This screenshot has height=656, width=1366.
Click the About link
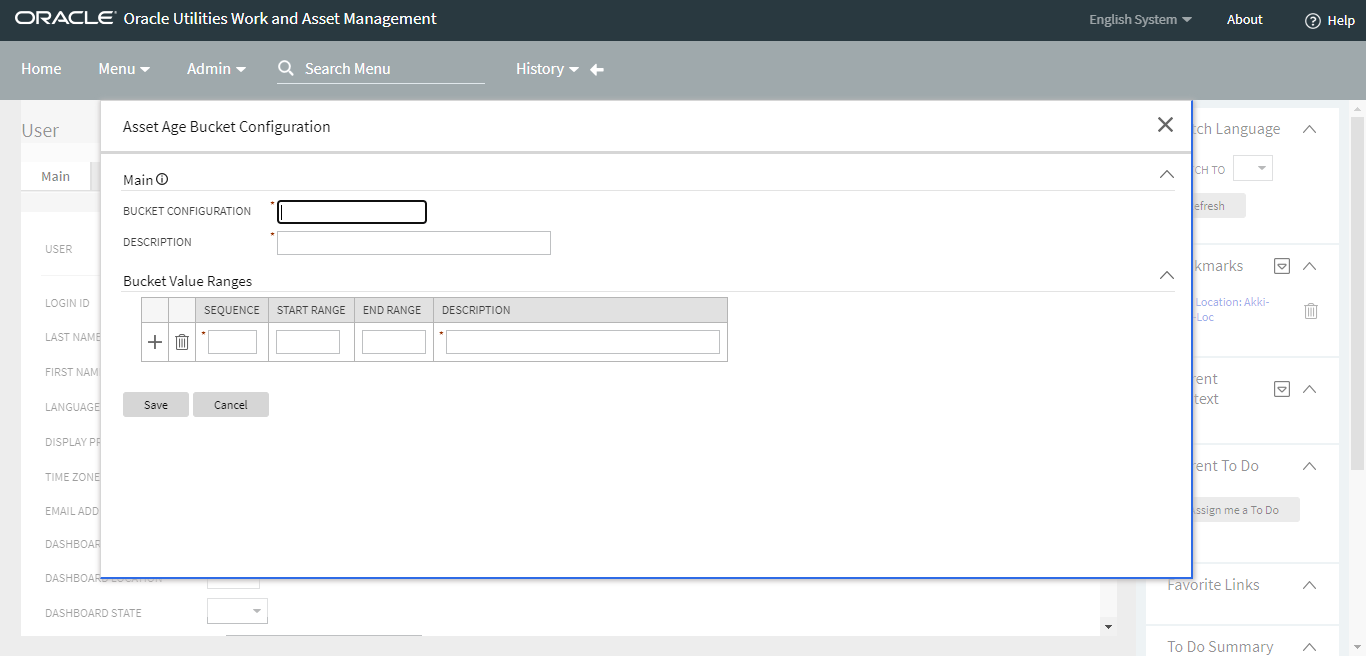tap(1244, 19)
